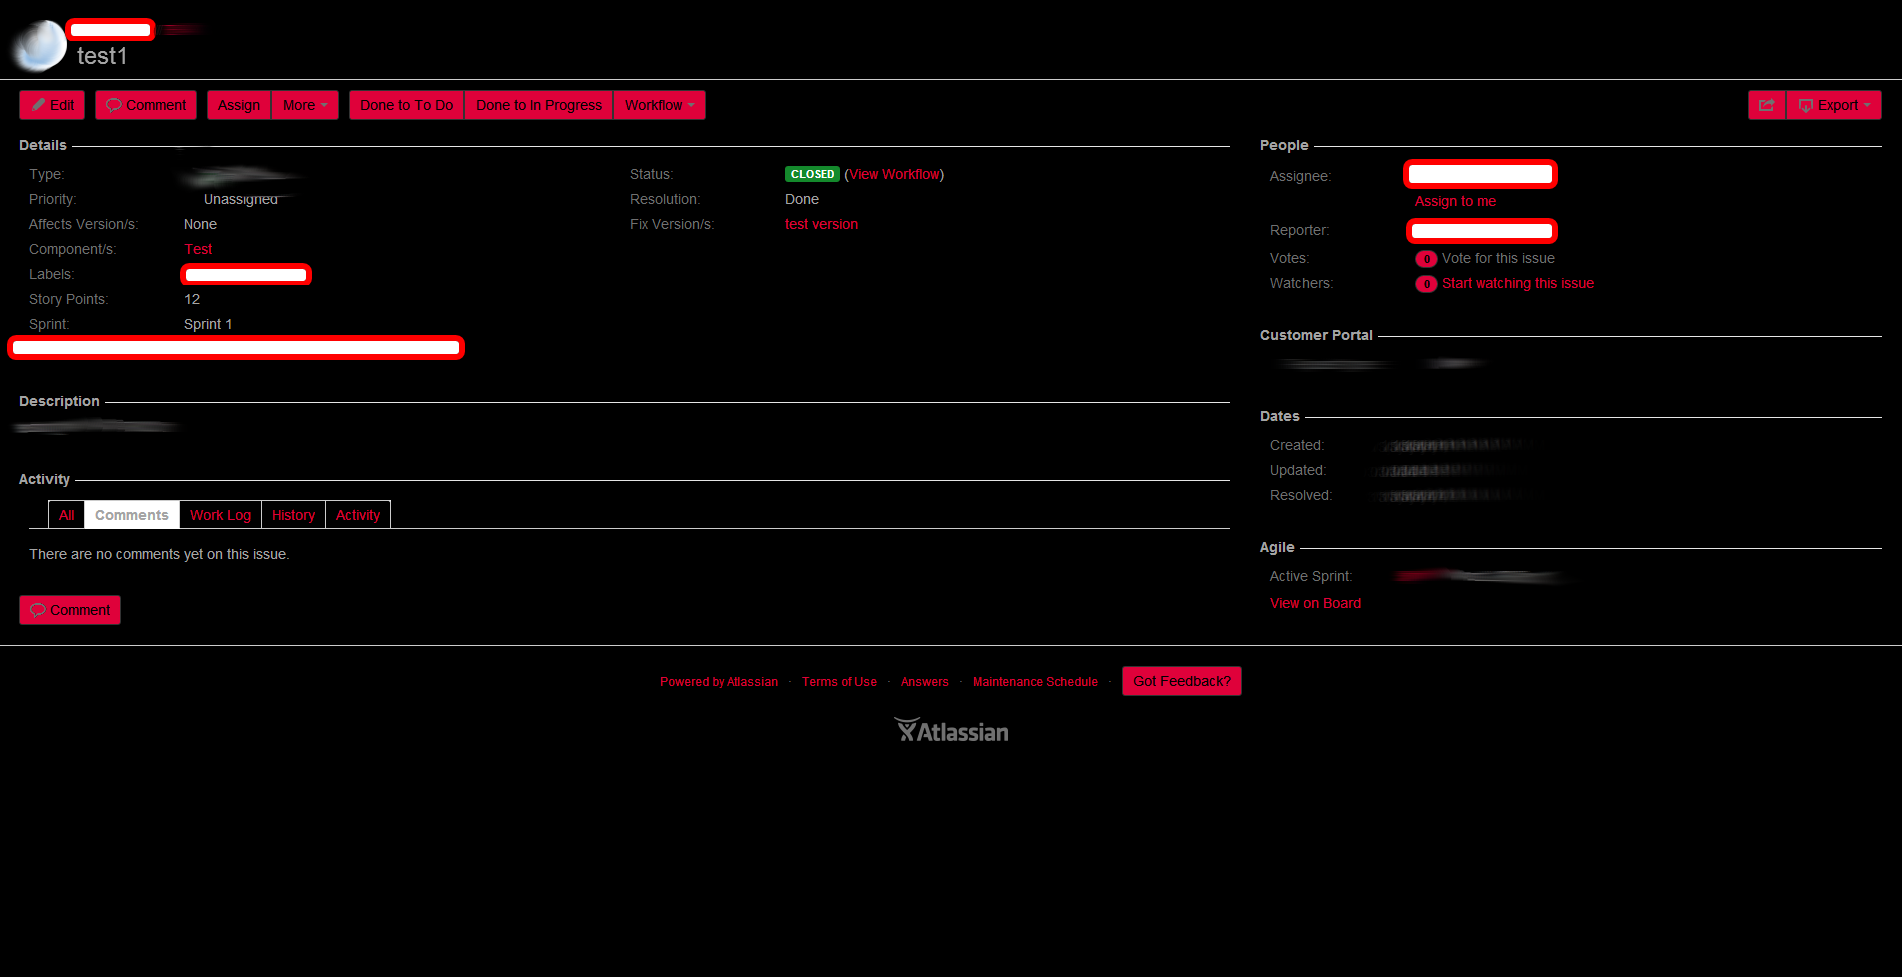Click the CLOSED status lozenge

[x=812, y=173]
